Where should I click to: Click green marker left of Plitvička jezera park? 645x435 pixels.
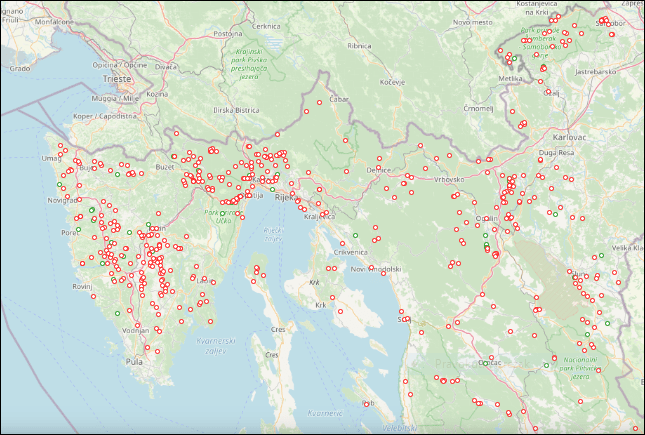coord(547,365)
